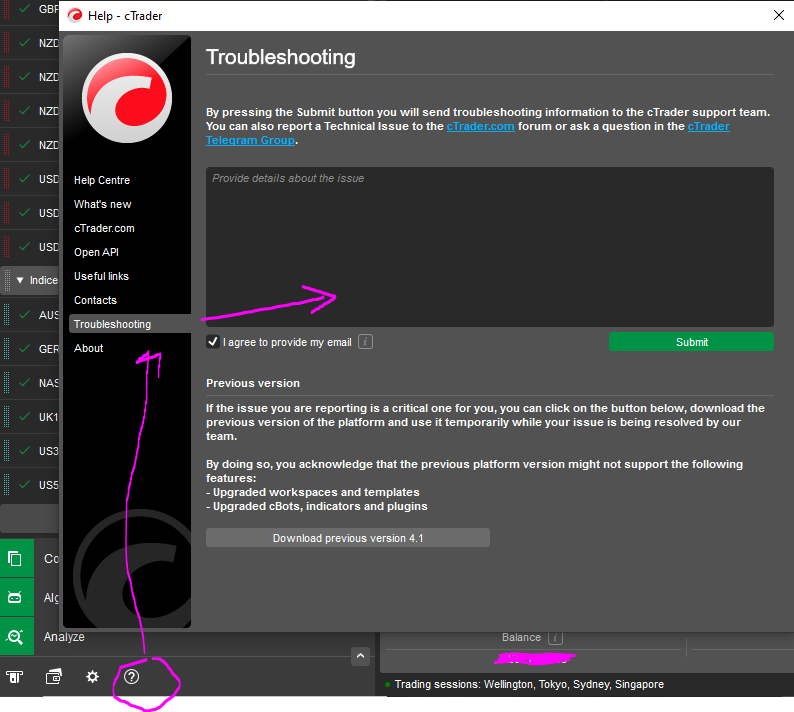This screenshot has height=712, width=794.
Task: Click the cTrader logo in Help title bar
Action: pos(75,16)
